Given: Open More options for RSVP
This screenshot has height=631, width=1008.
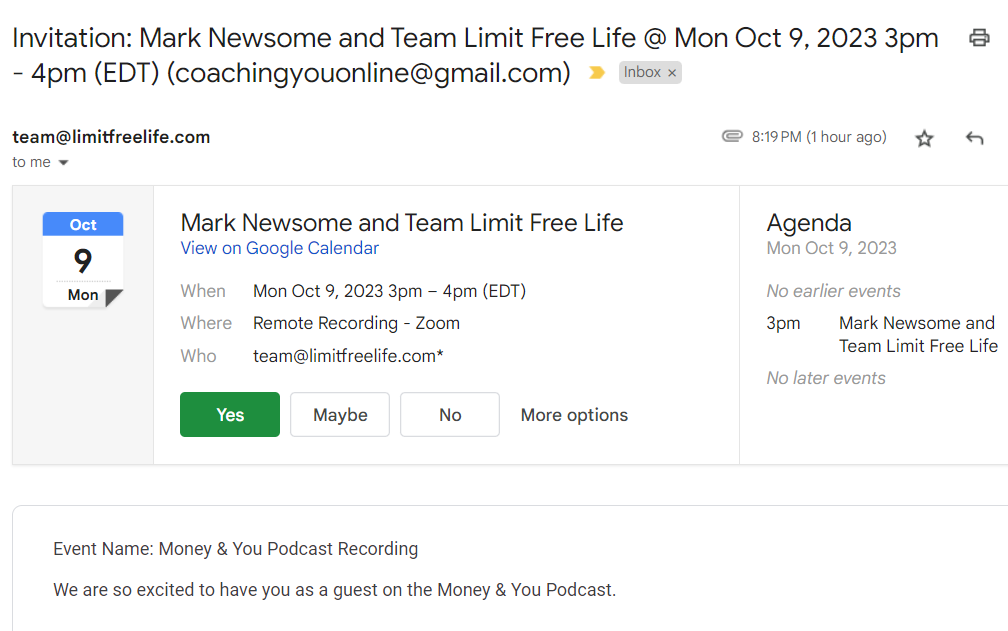Looking at the screenshot, I should (x=574, y=415).
